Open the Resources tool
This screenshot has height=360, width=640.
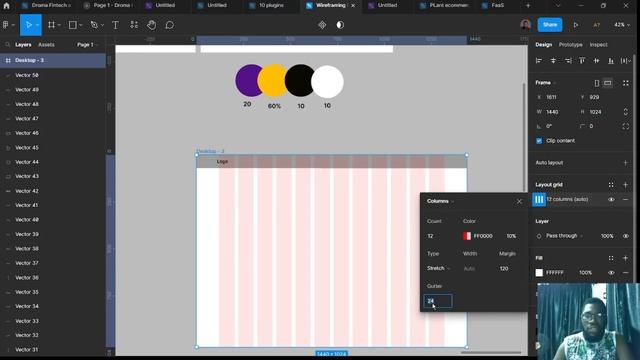point(134,25)
